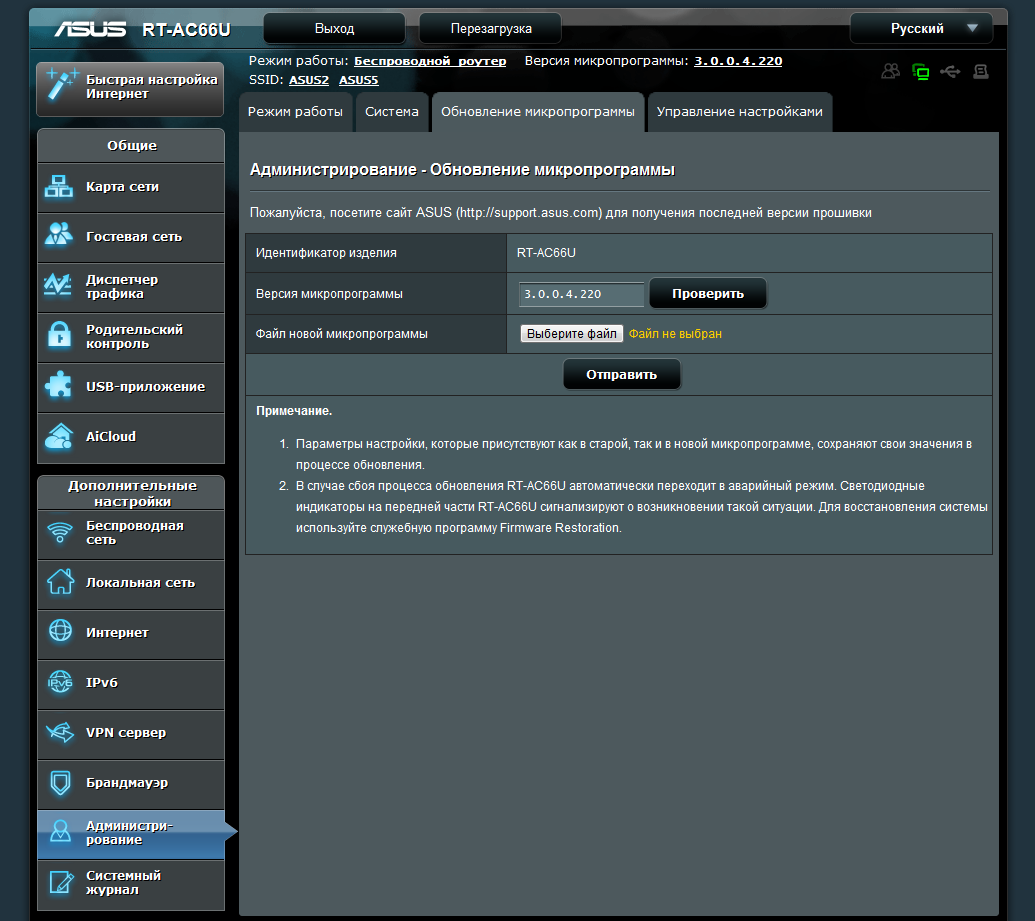Click the IPv6 globe icon
This screenshot has height=921, width=1035.
pos(60,682)
